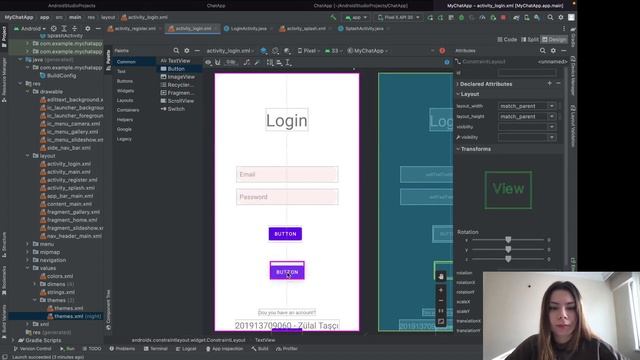Image resolution: width=640 pixels, height=360 pixels.
Task: Open themes.xml (night) in project tree
Action: click(74, 316)
